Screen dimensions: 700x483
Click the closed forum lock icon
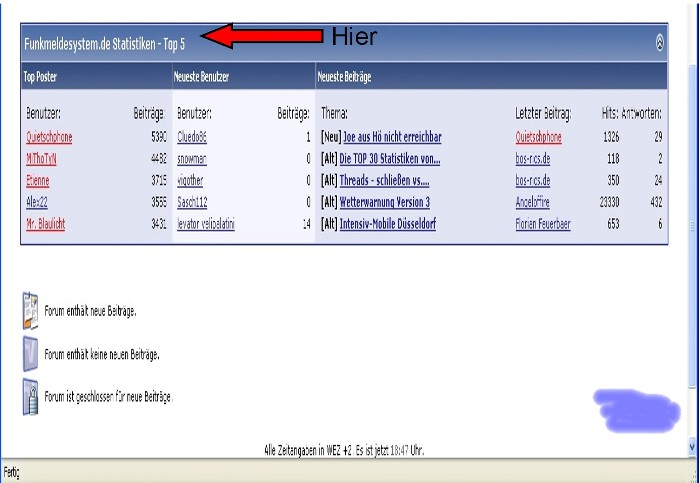30,396
